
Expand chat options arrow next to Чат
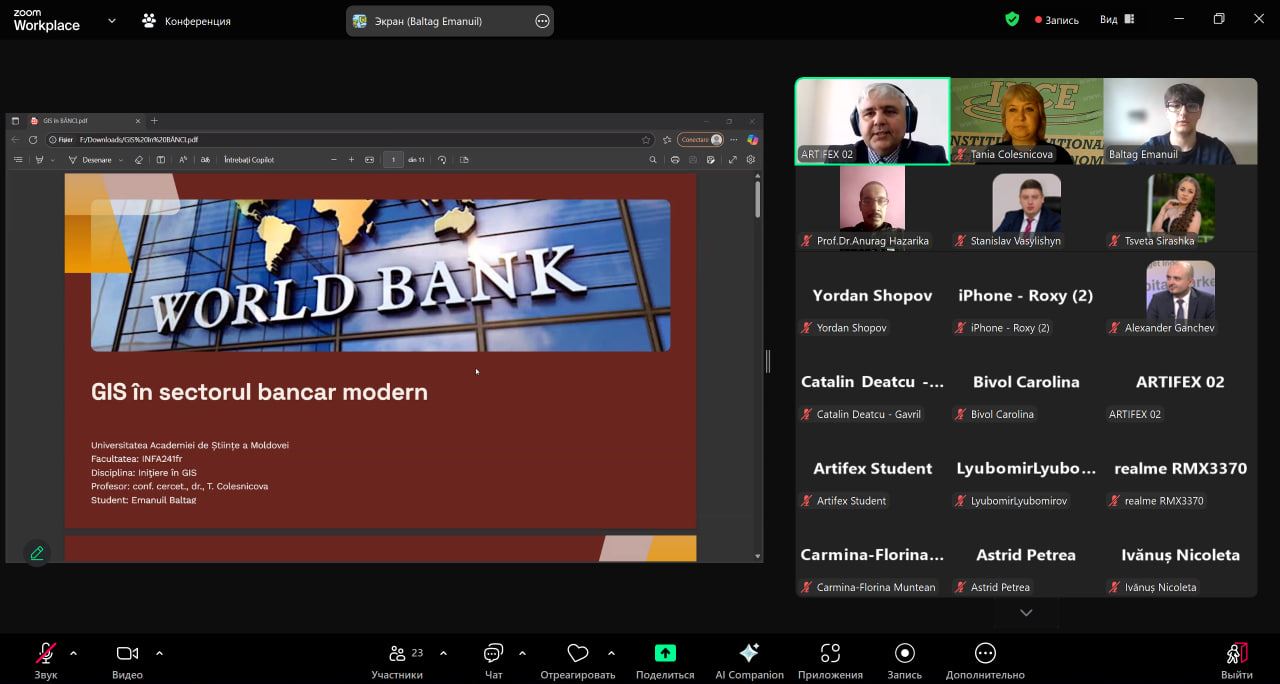[522, 653]
